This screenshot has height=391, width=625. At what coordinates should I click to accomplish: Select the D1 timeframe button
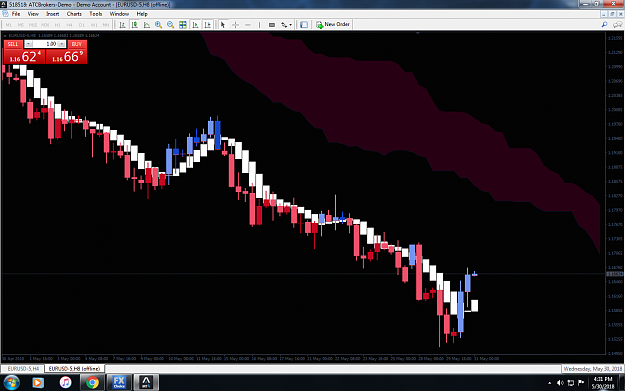(82, 25)
